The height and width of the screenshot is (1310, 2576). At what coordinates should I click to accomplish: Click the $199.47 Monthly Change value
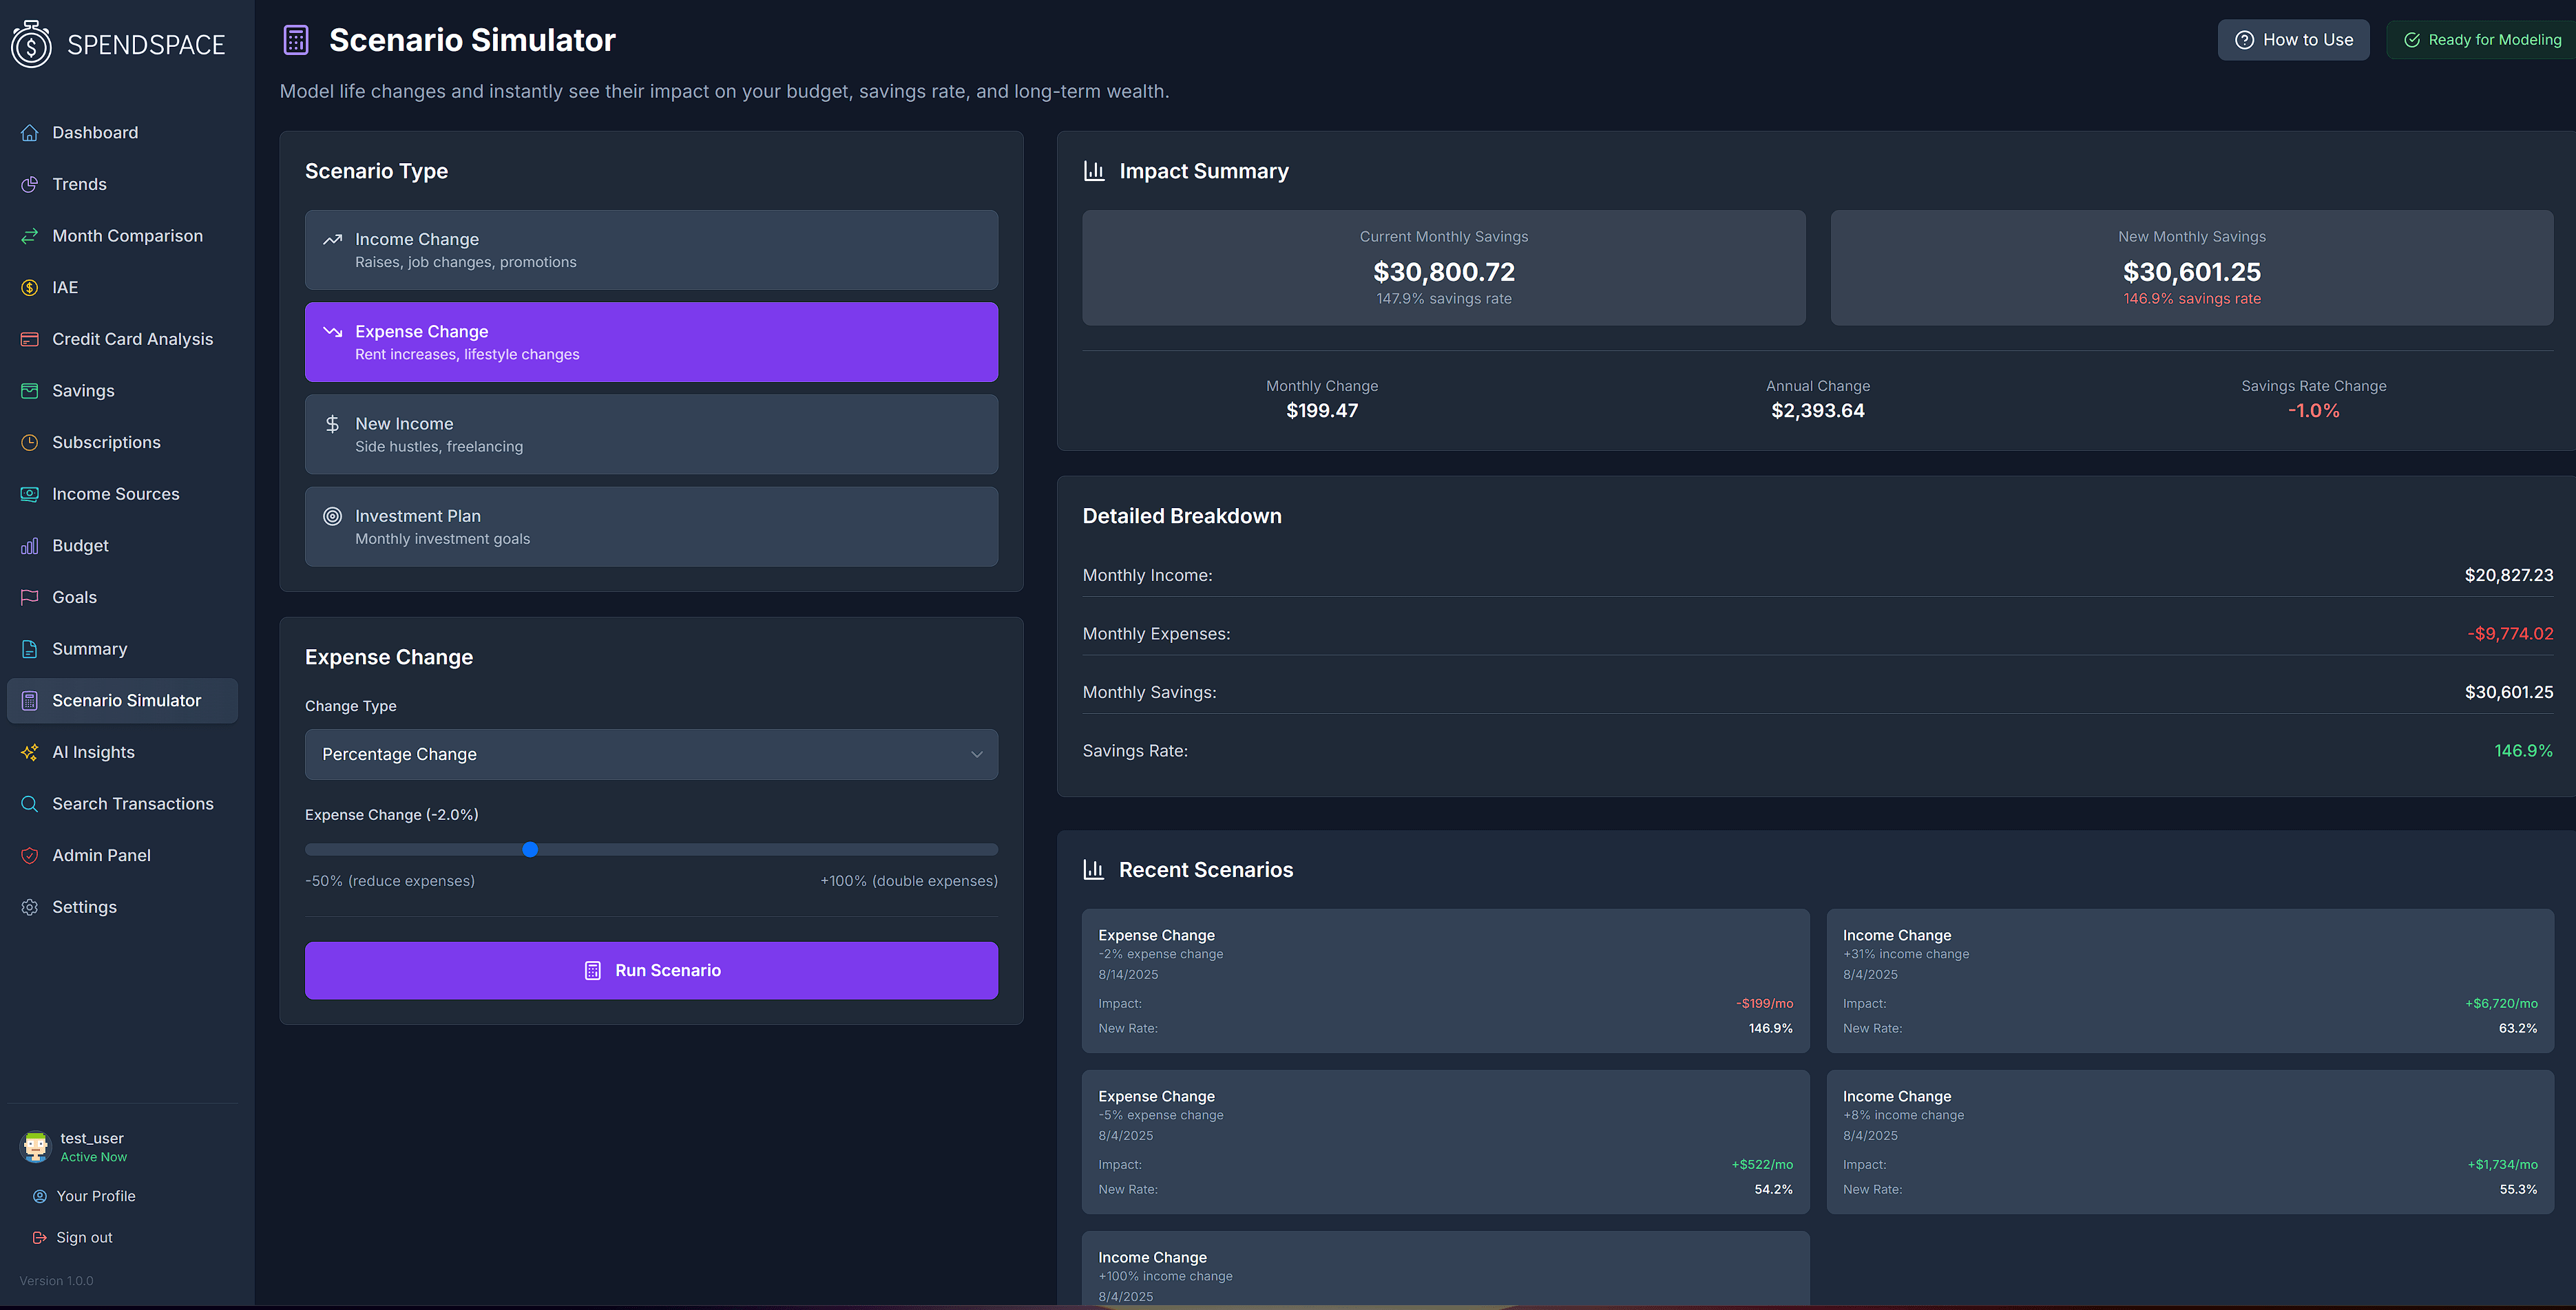click(x=1322, y=411)
